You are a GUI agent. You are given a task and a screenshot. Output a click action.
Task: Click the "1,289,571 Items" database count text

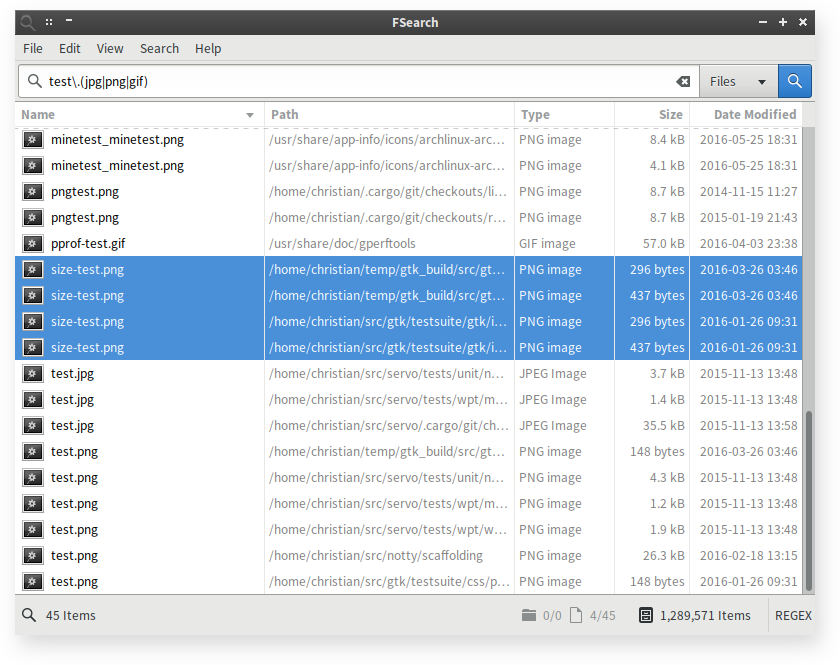click(705, 616)
